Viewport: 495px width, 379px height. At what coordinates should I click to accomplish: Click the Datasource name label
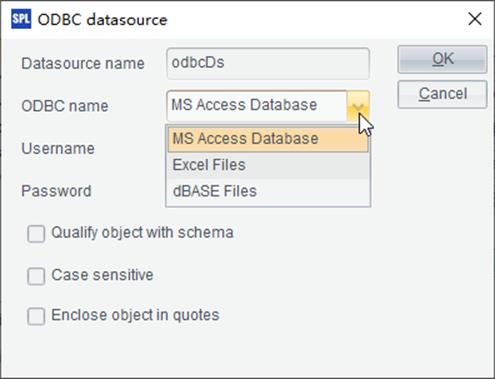(x=83, y=63)
